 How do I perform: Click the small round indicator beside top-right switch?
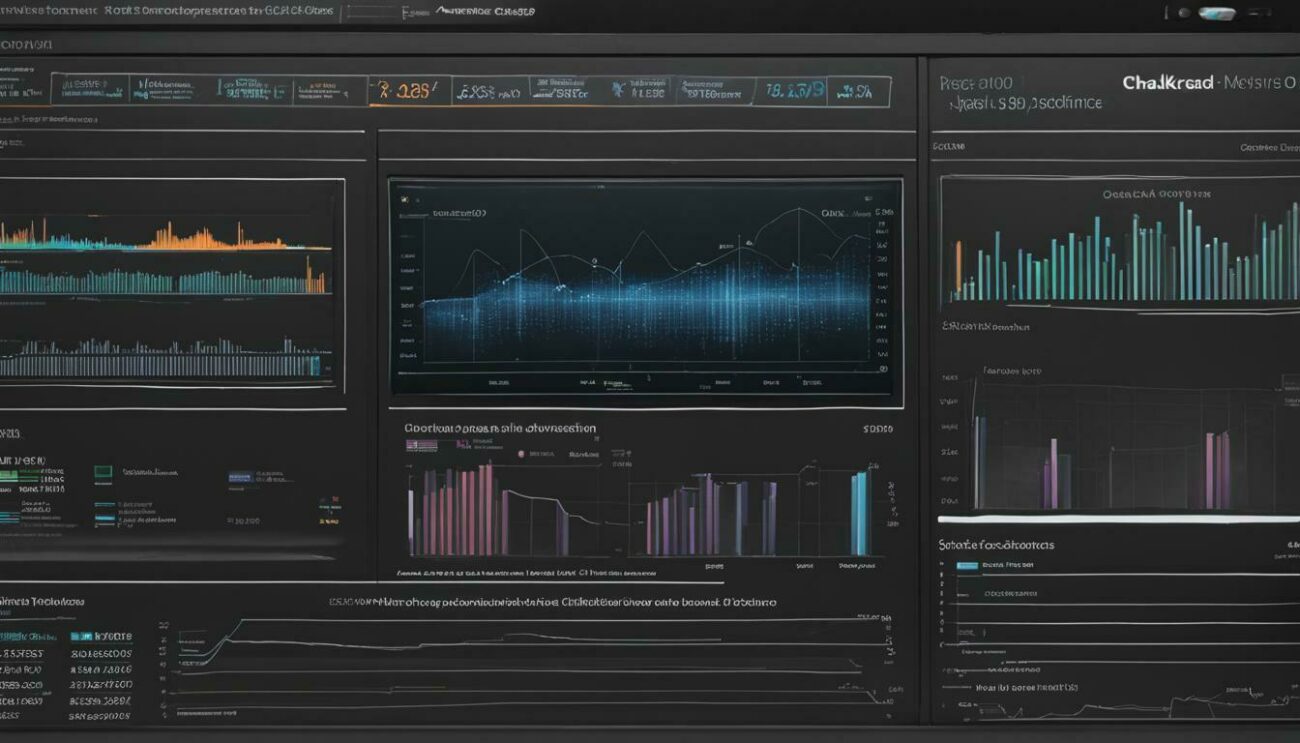click(x=1184, y=13)
